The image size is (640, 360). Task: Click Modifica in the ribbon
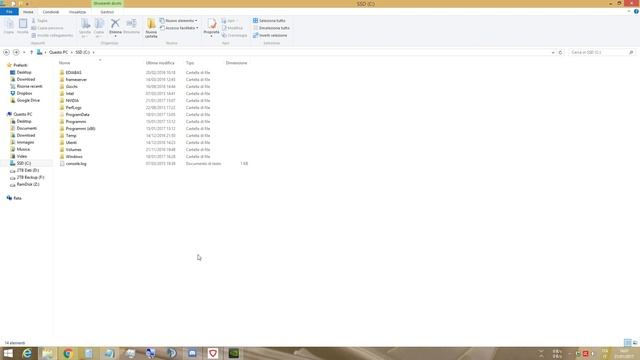(232, 28)
